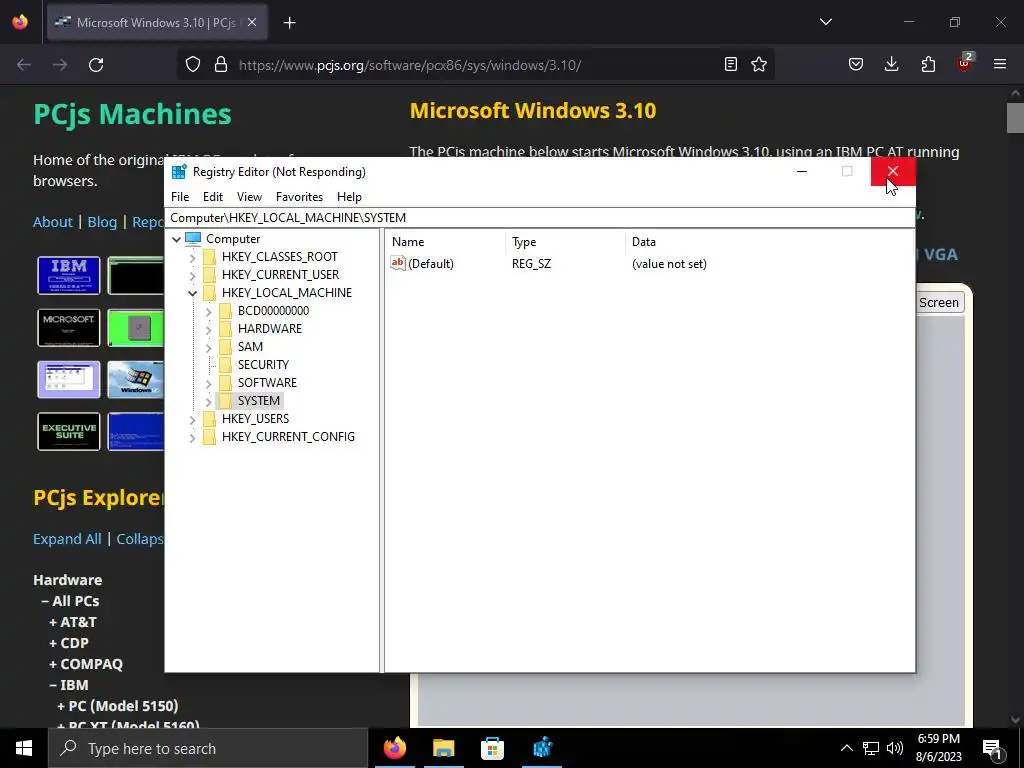The height and width of the screenshot is (768, 1024).
Task: Expand the HKEY_USERS chevron
Action: point(193,419)
